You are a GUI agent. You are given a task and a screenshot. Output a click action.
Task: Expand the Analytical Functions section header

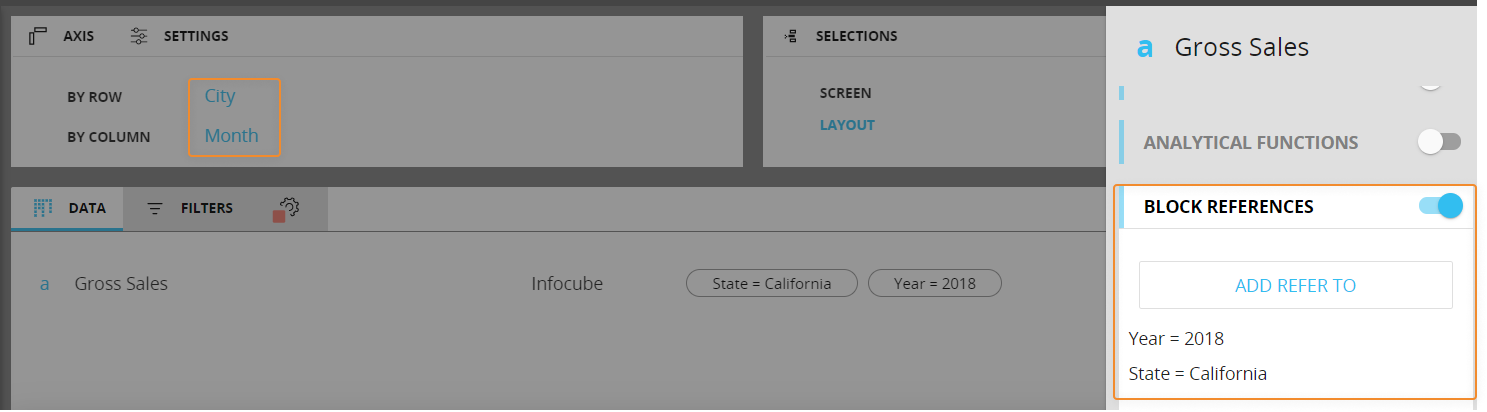tap(1250, 143)
